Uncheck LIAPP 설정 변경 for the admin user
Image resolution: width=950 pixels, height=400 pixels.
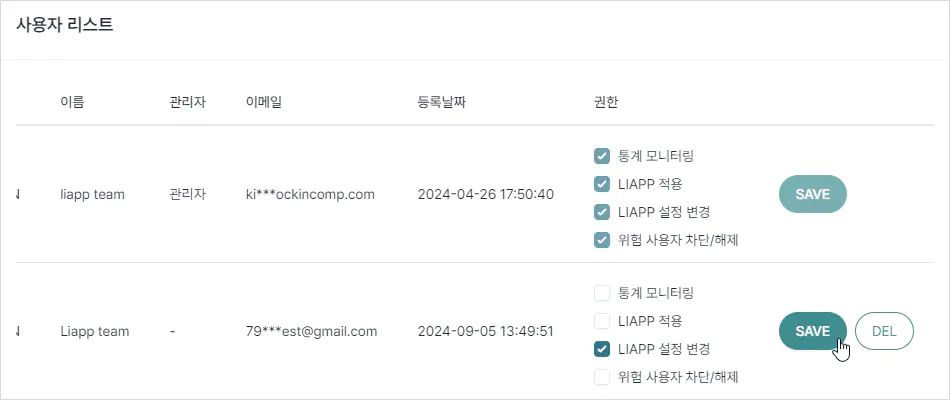pos(602,212)
